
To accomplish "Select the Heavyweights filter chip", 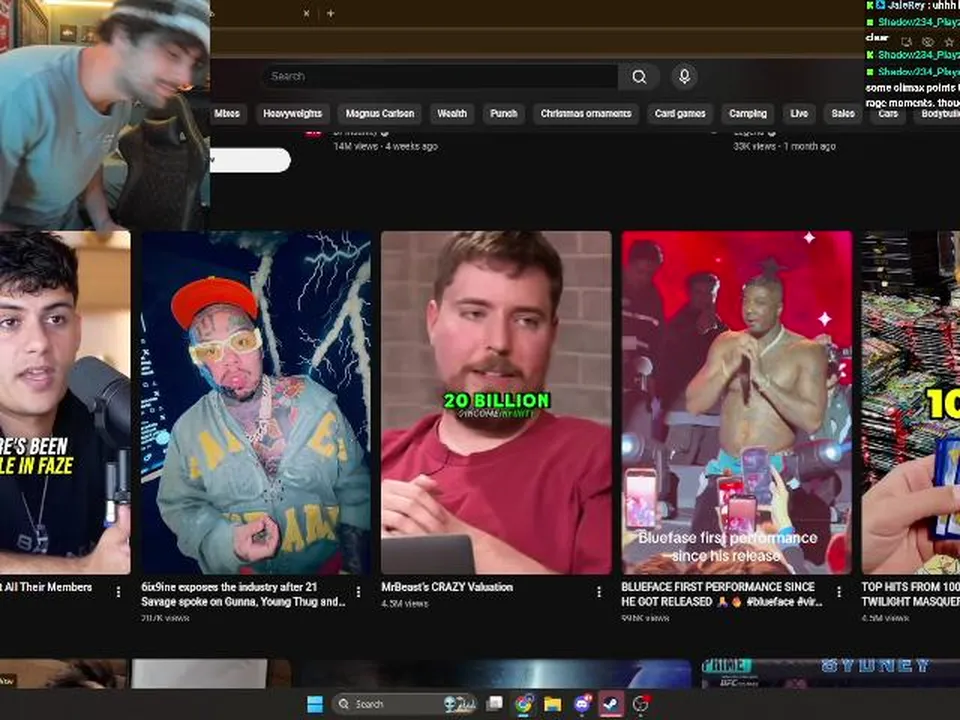I will pyautogui.click(x=293, y=113).
